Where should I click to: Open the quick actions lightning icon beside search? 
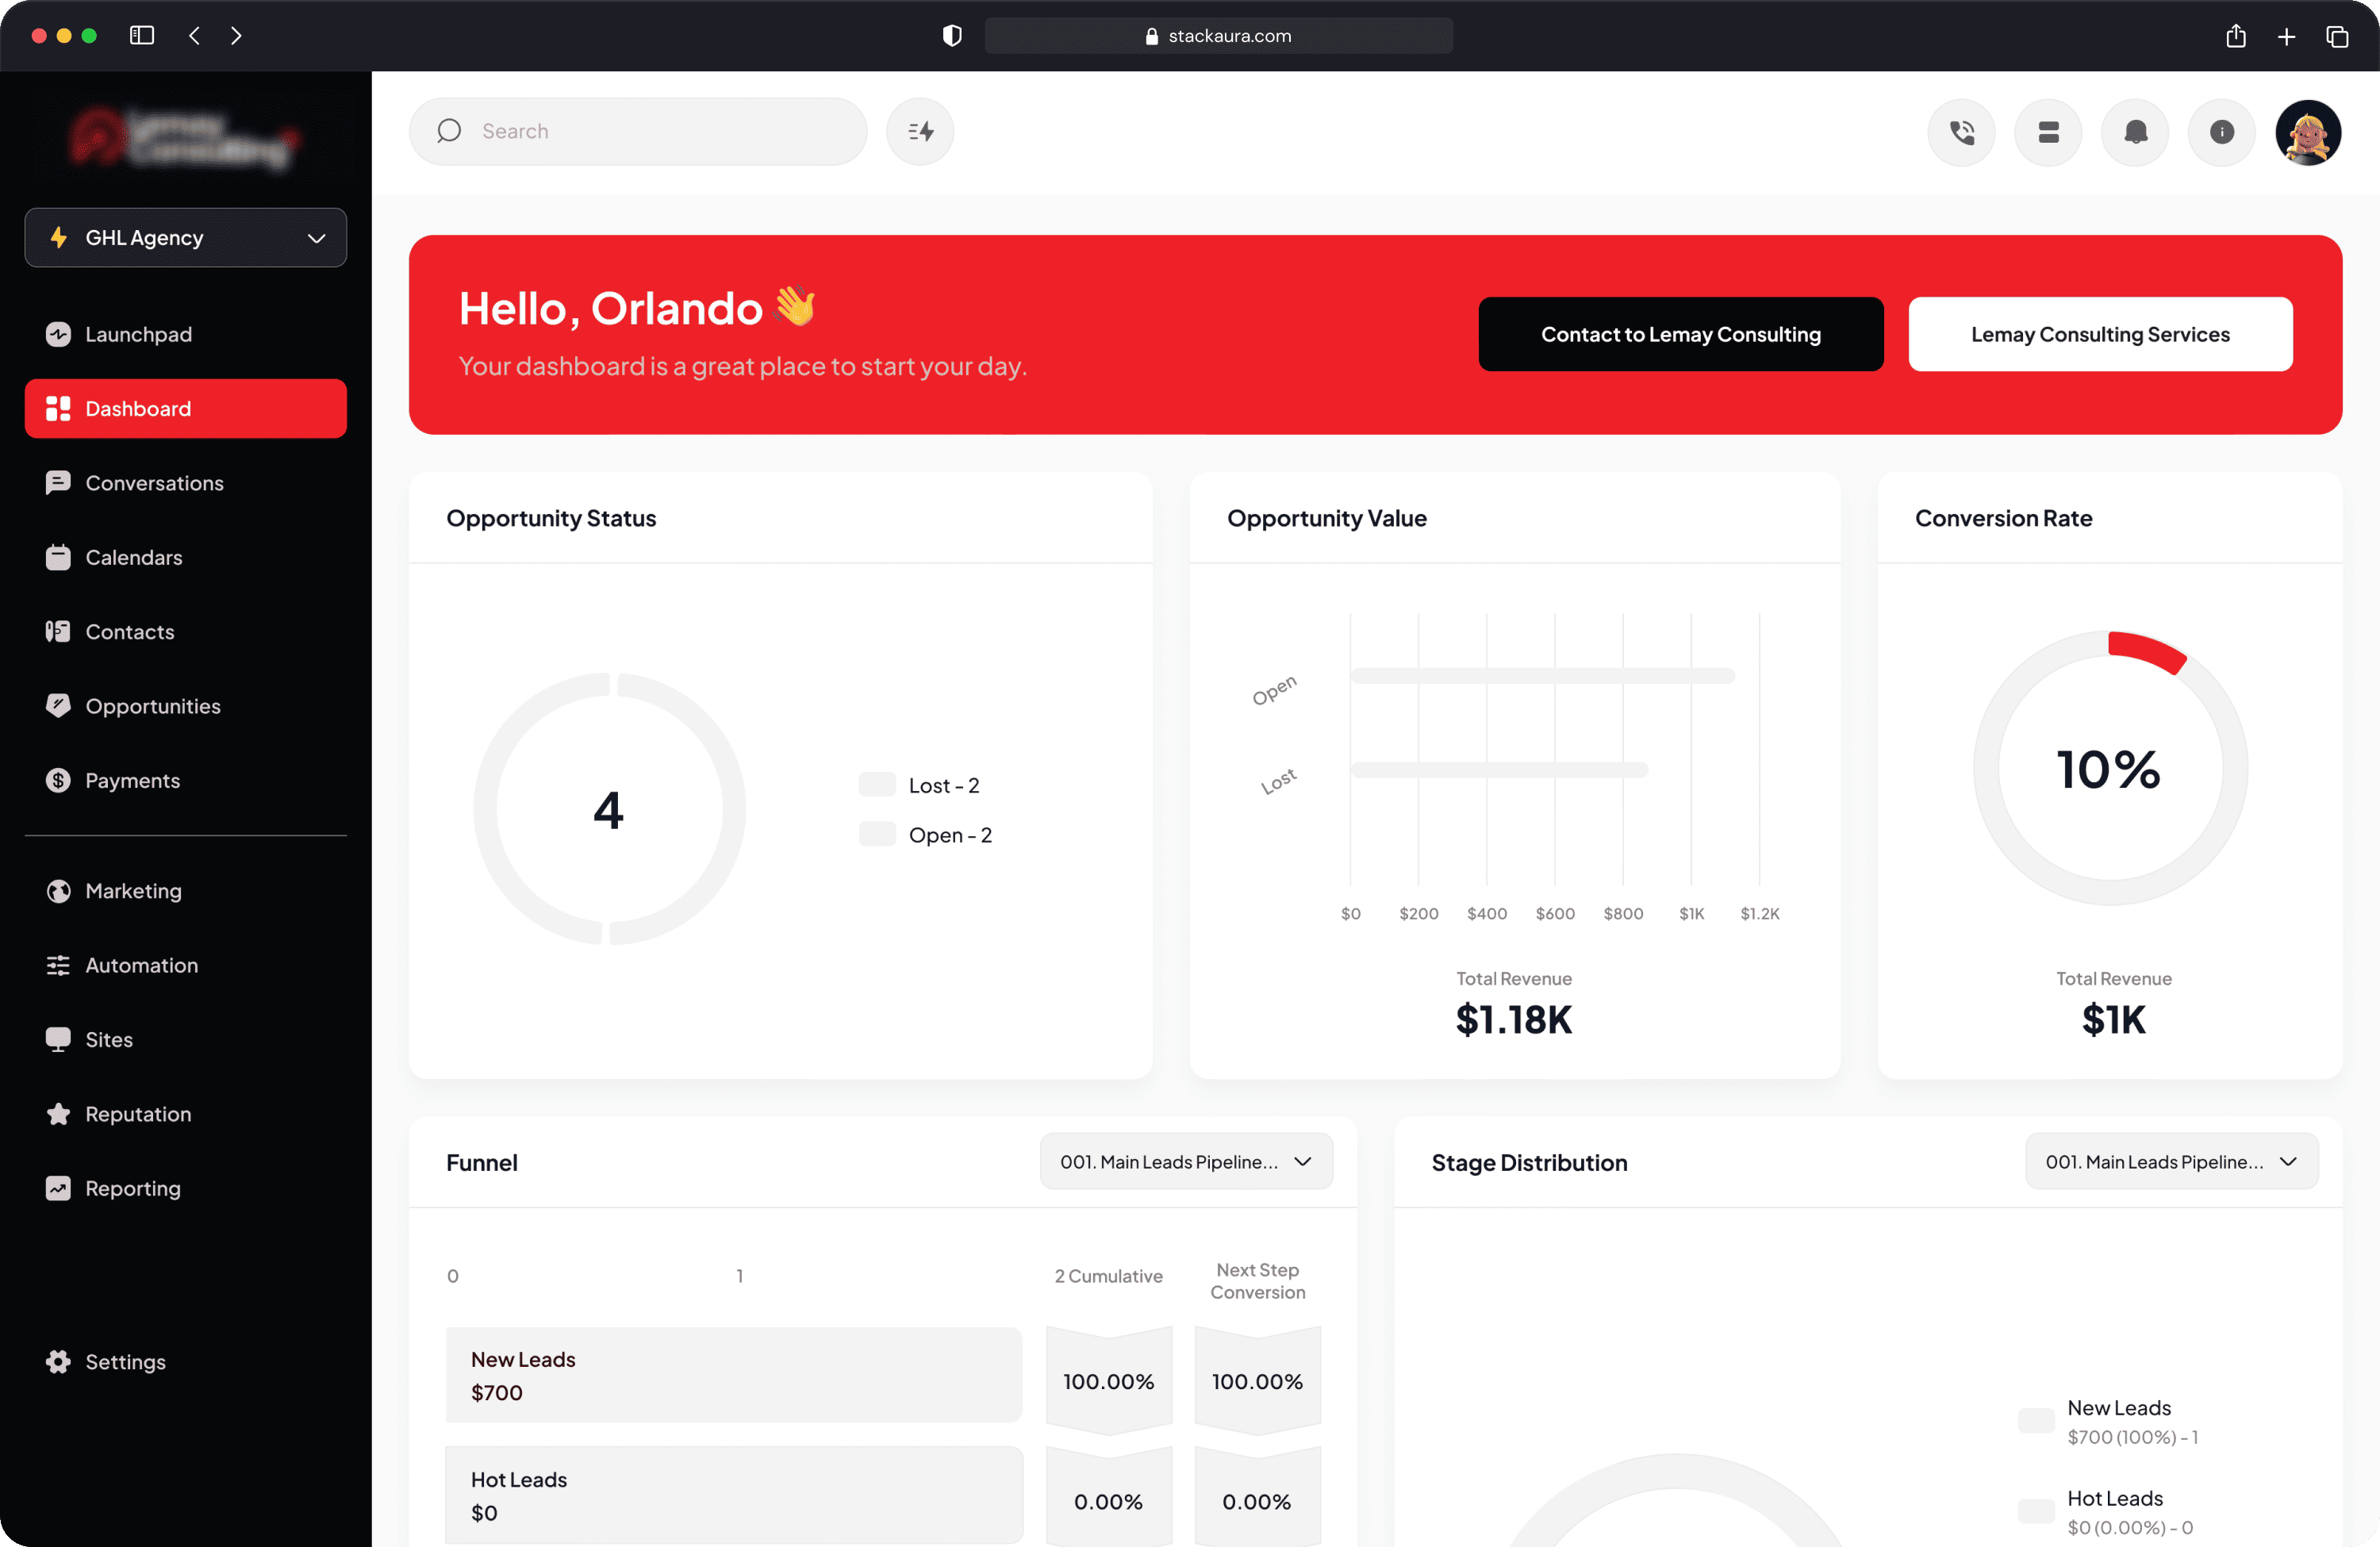(919, 131)
